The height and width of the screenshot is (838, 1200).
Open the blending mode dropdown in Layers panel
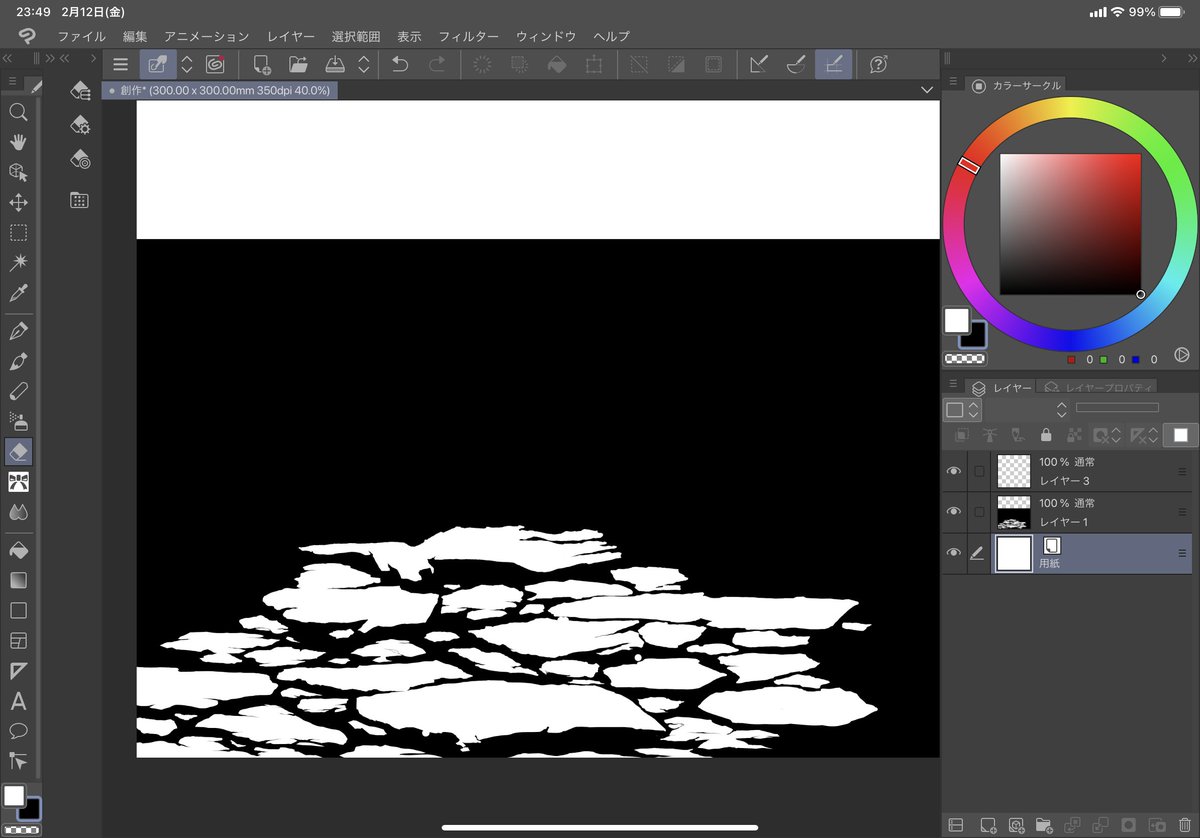961,409
